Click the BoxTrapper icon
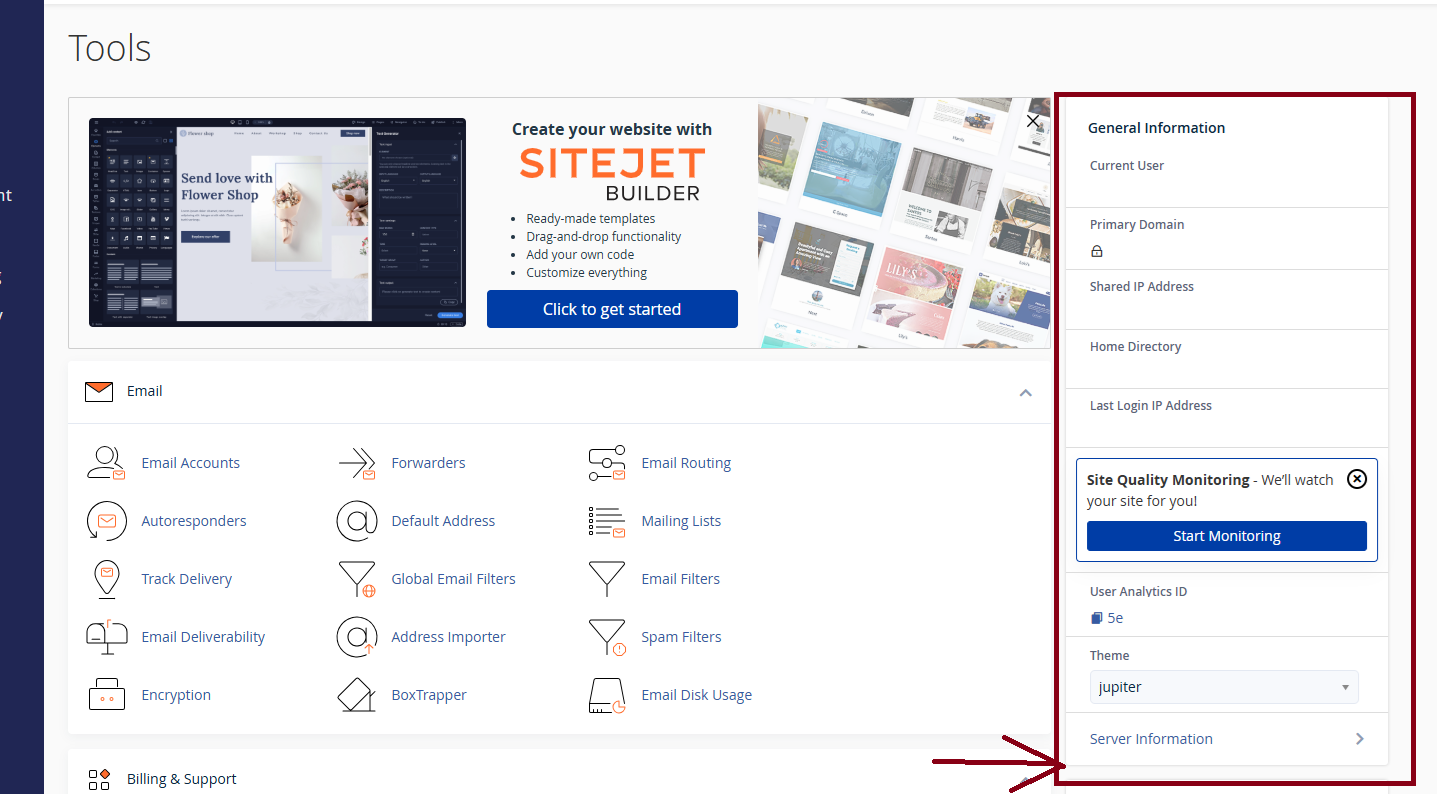This screenshot has width=1437, height=794. (x=356, y=695)
